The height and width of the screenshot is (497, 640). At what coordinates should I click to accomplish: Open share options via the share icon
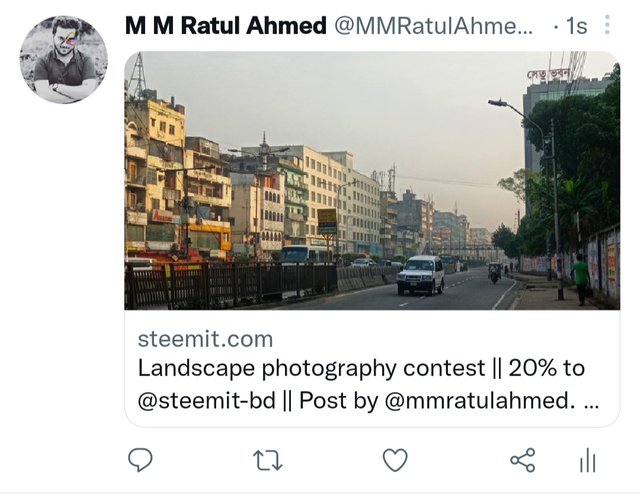click(x=523, y=460)
